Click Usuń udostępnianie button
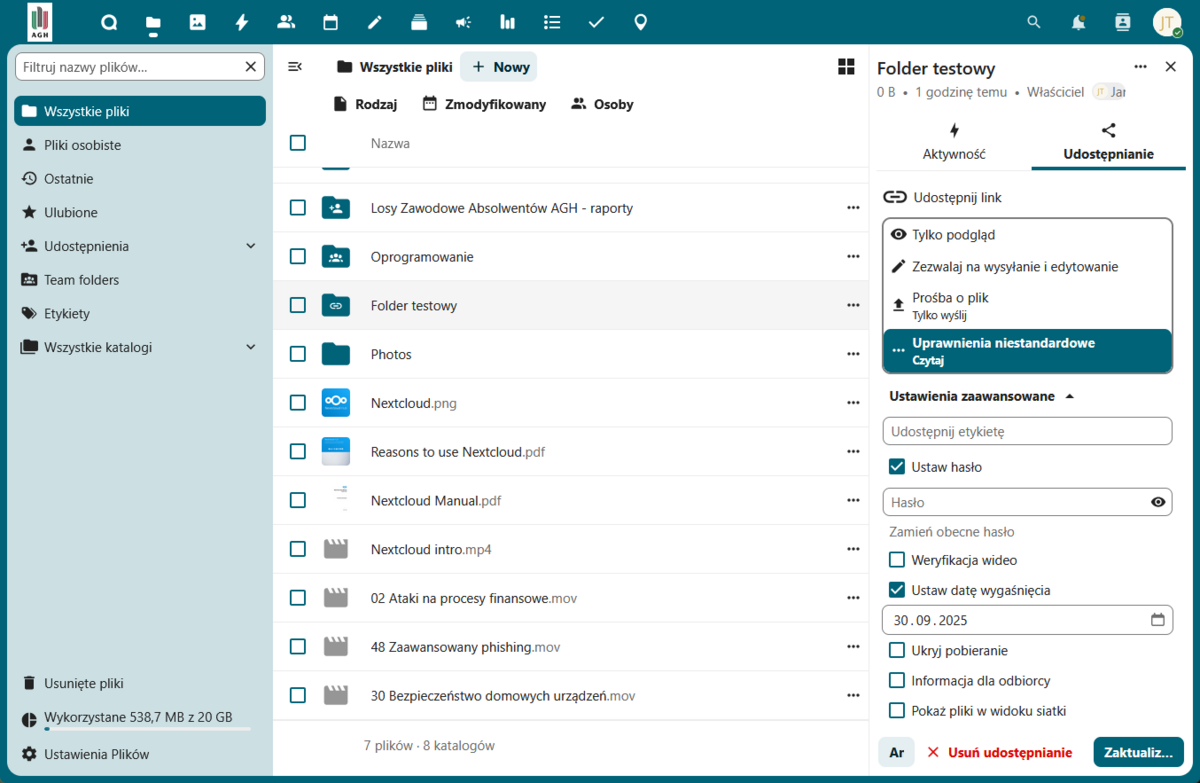The width and height of the screenshot is (1200, 783). coord(999,752)
